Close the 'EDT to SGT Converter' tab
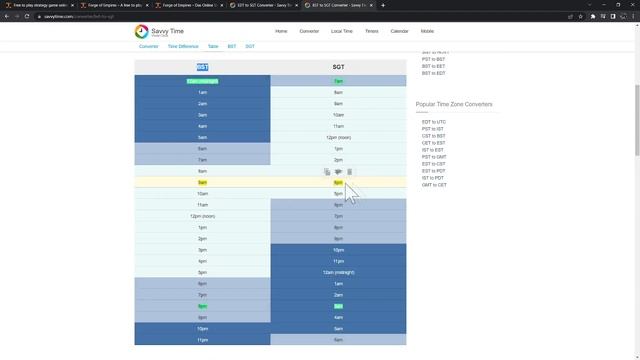This screenshot has width=640, height=360. tap(296, 5)
